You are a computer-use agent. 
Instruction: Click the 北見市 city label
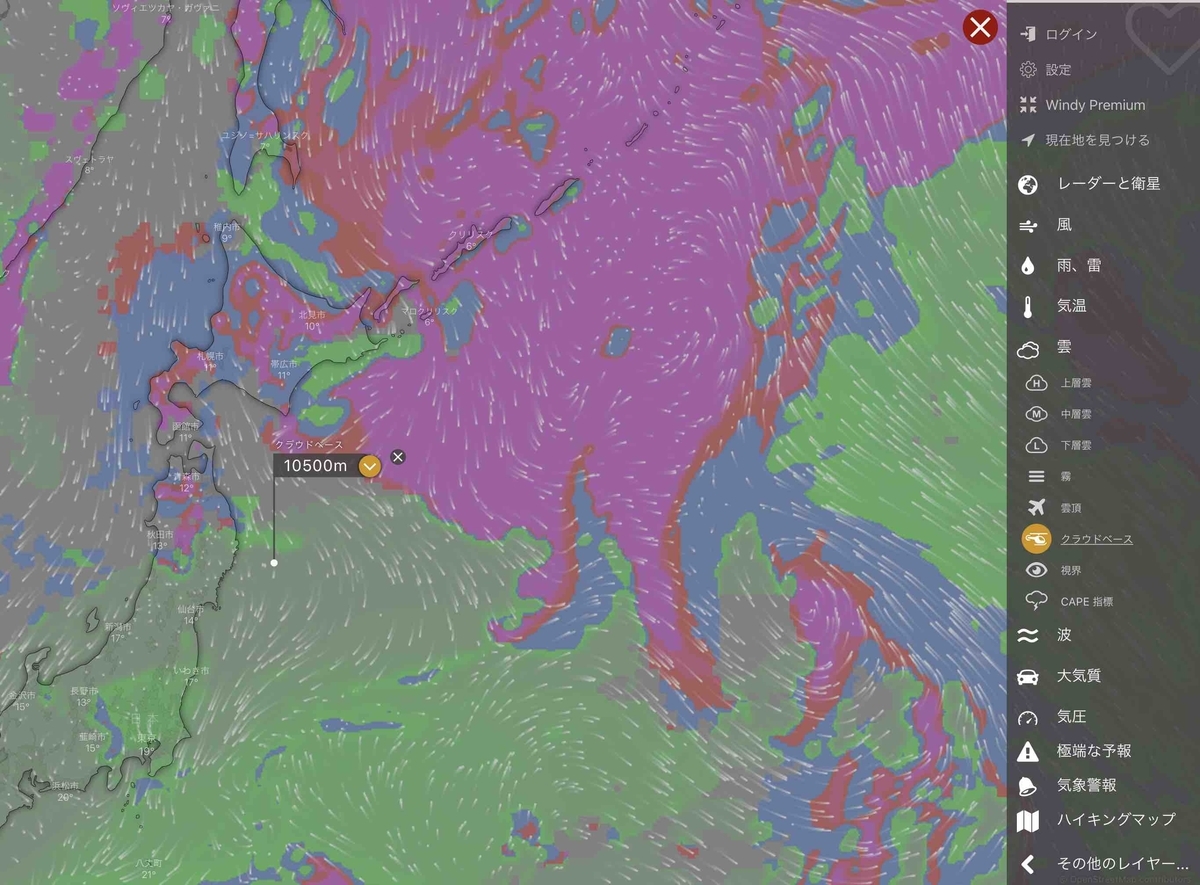311,315
